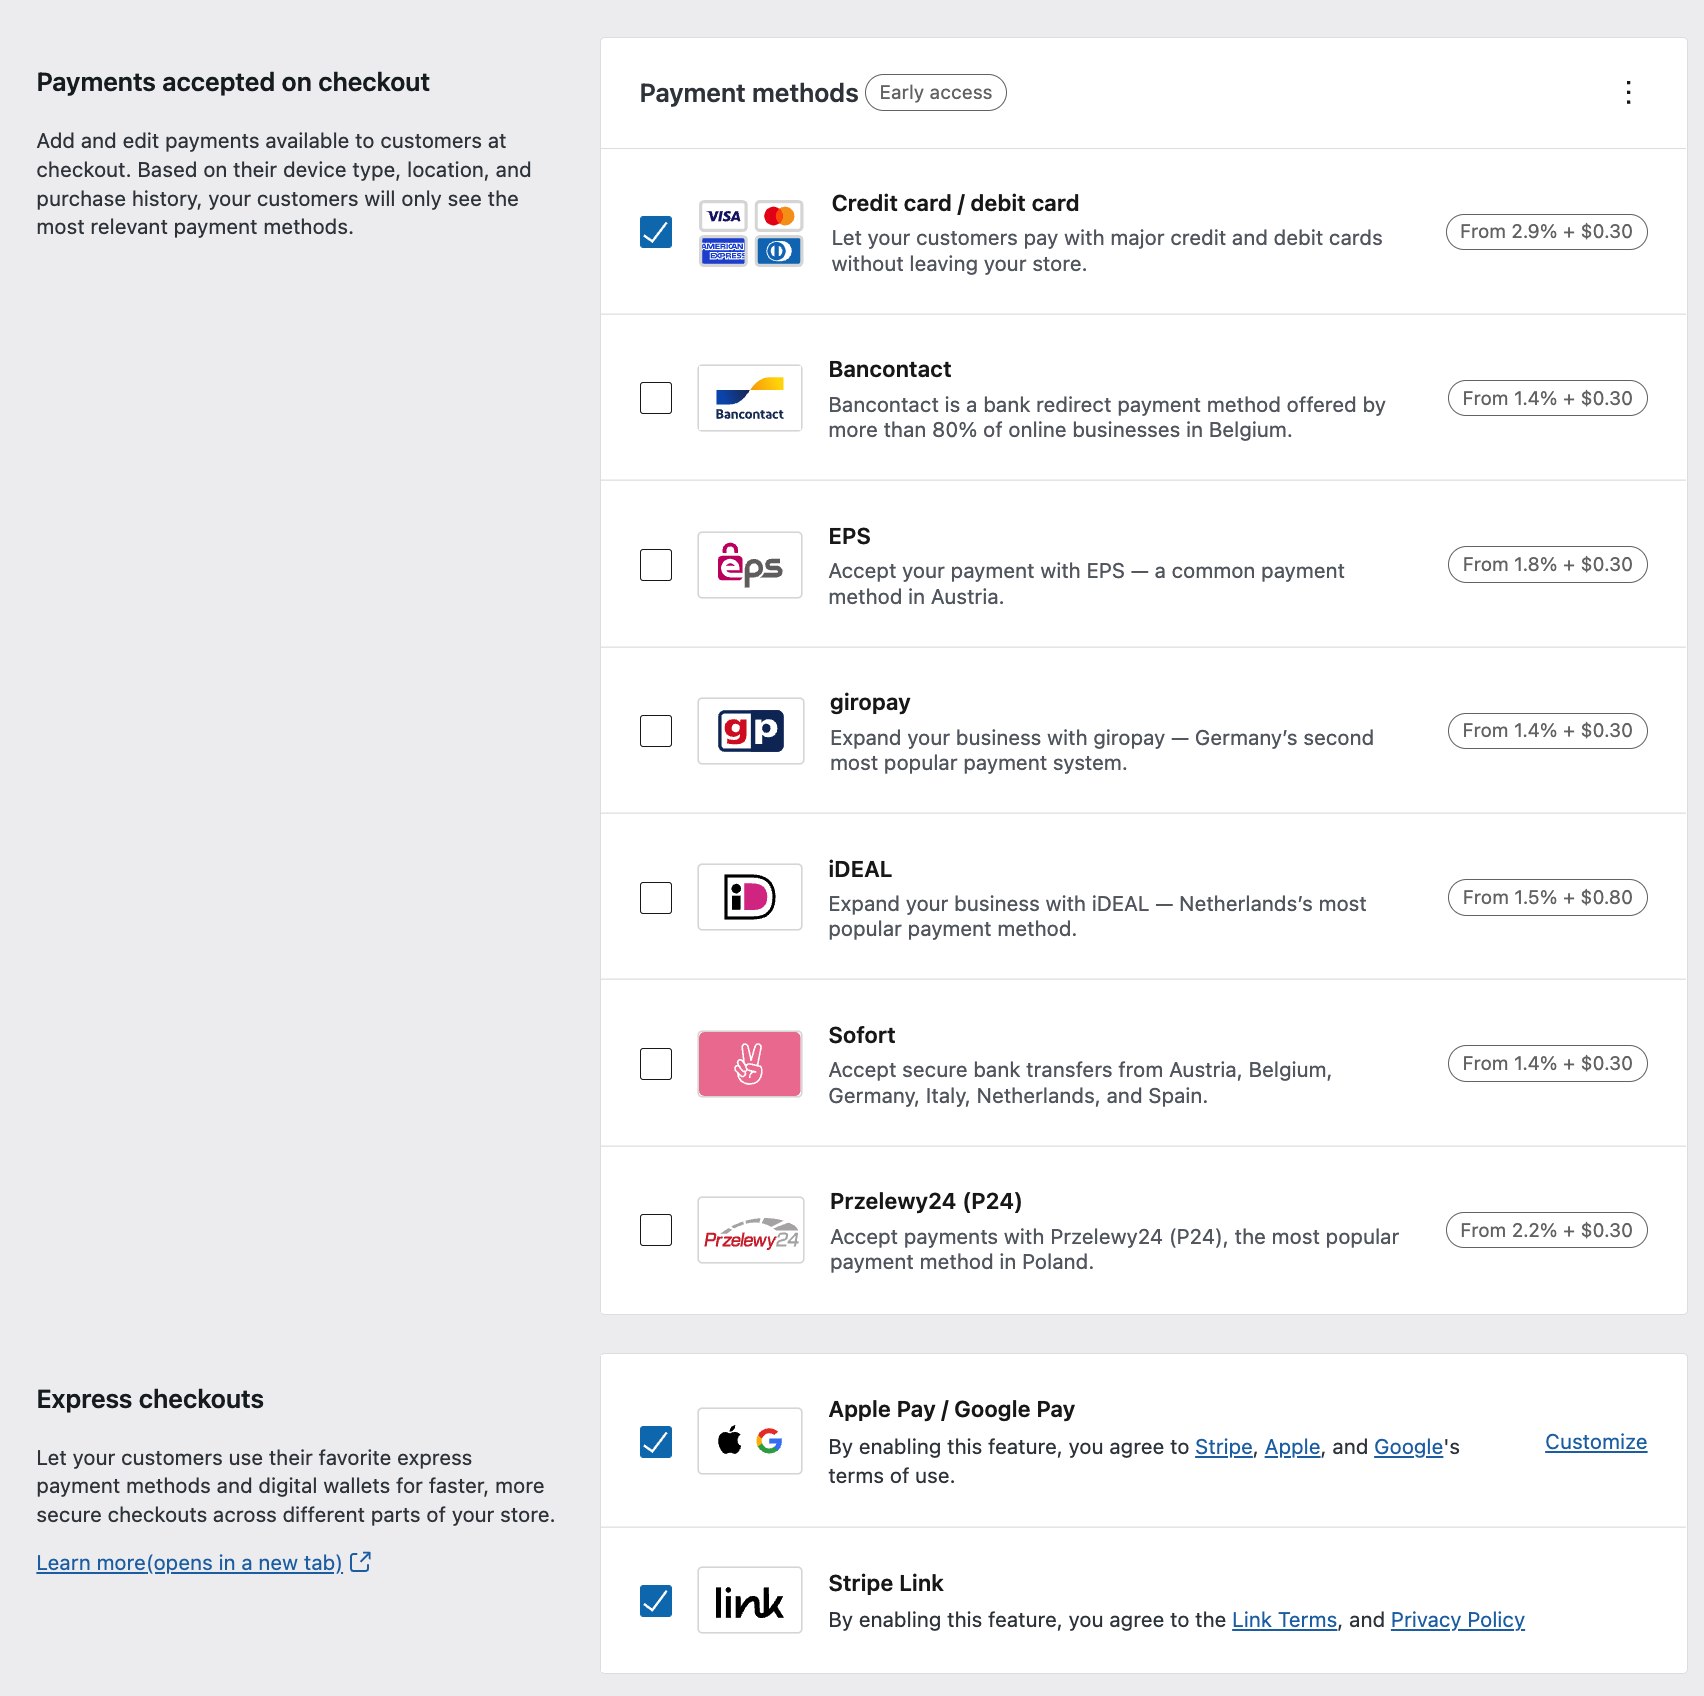Click the Early access badge
The width and height of the screenshot is (1704, 1696).
tap(935, 92)
